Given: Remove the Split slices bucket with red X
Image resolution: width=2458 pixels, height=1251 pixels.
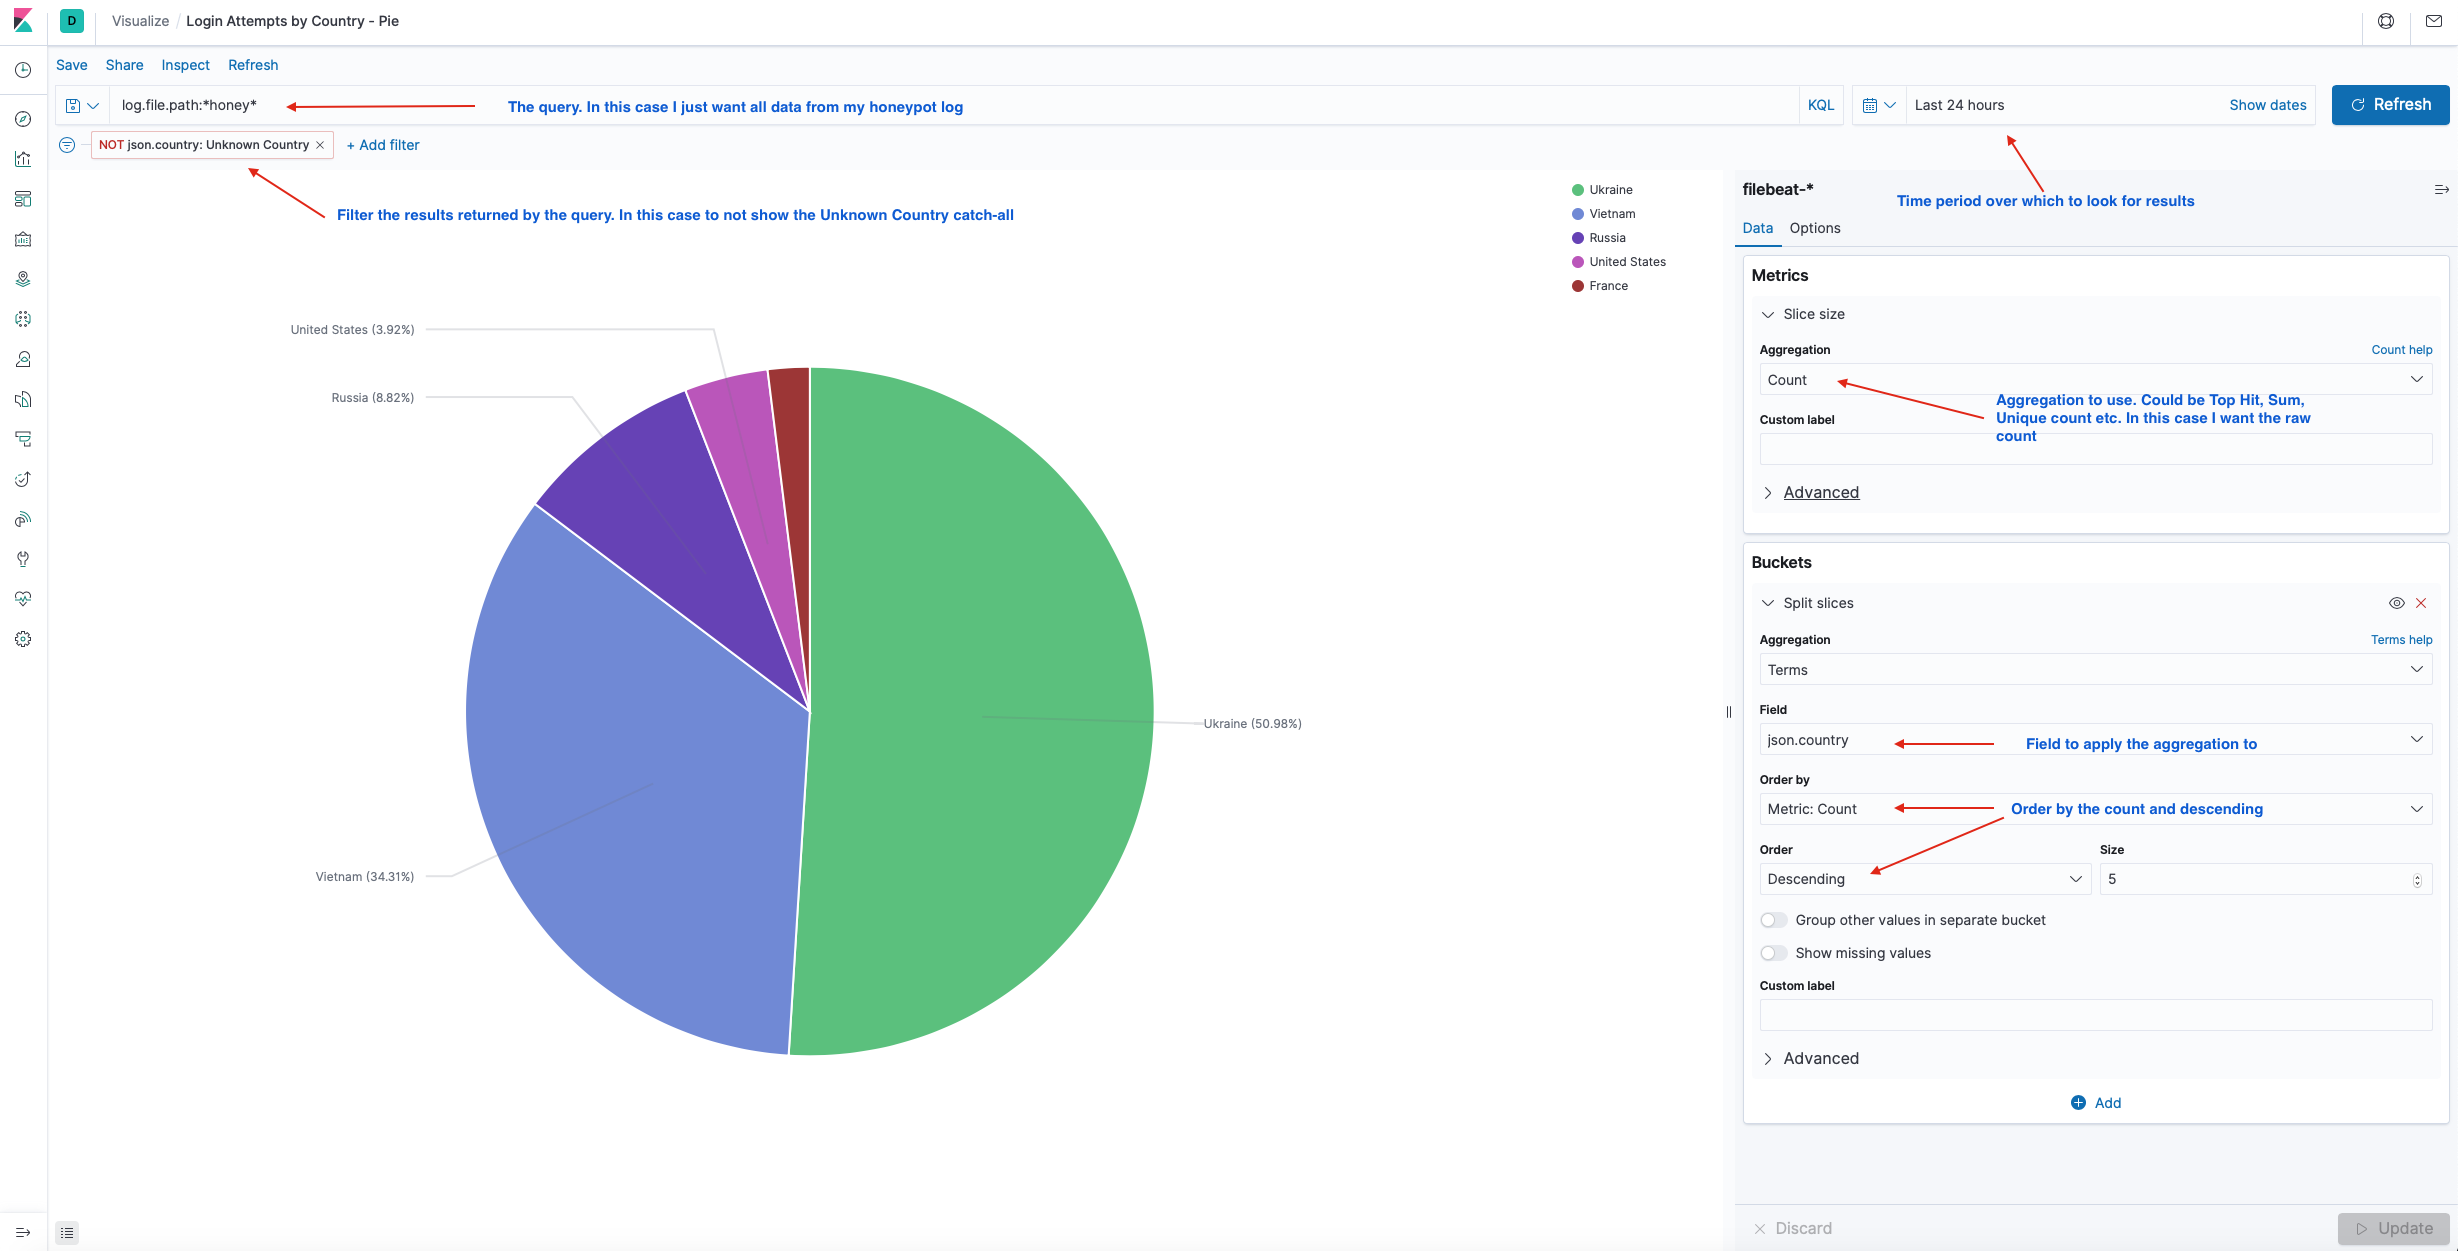Looking at the screenshot, I should tap(2421, 603).
